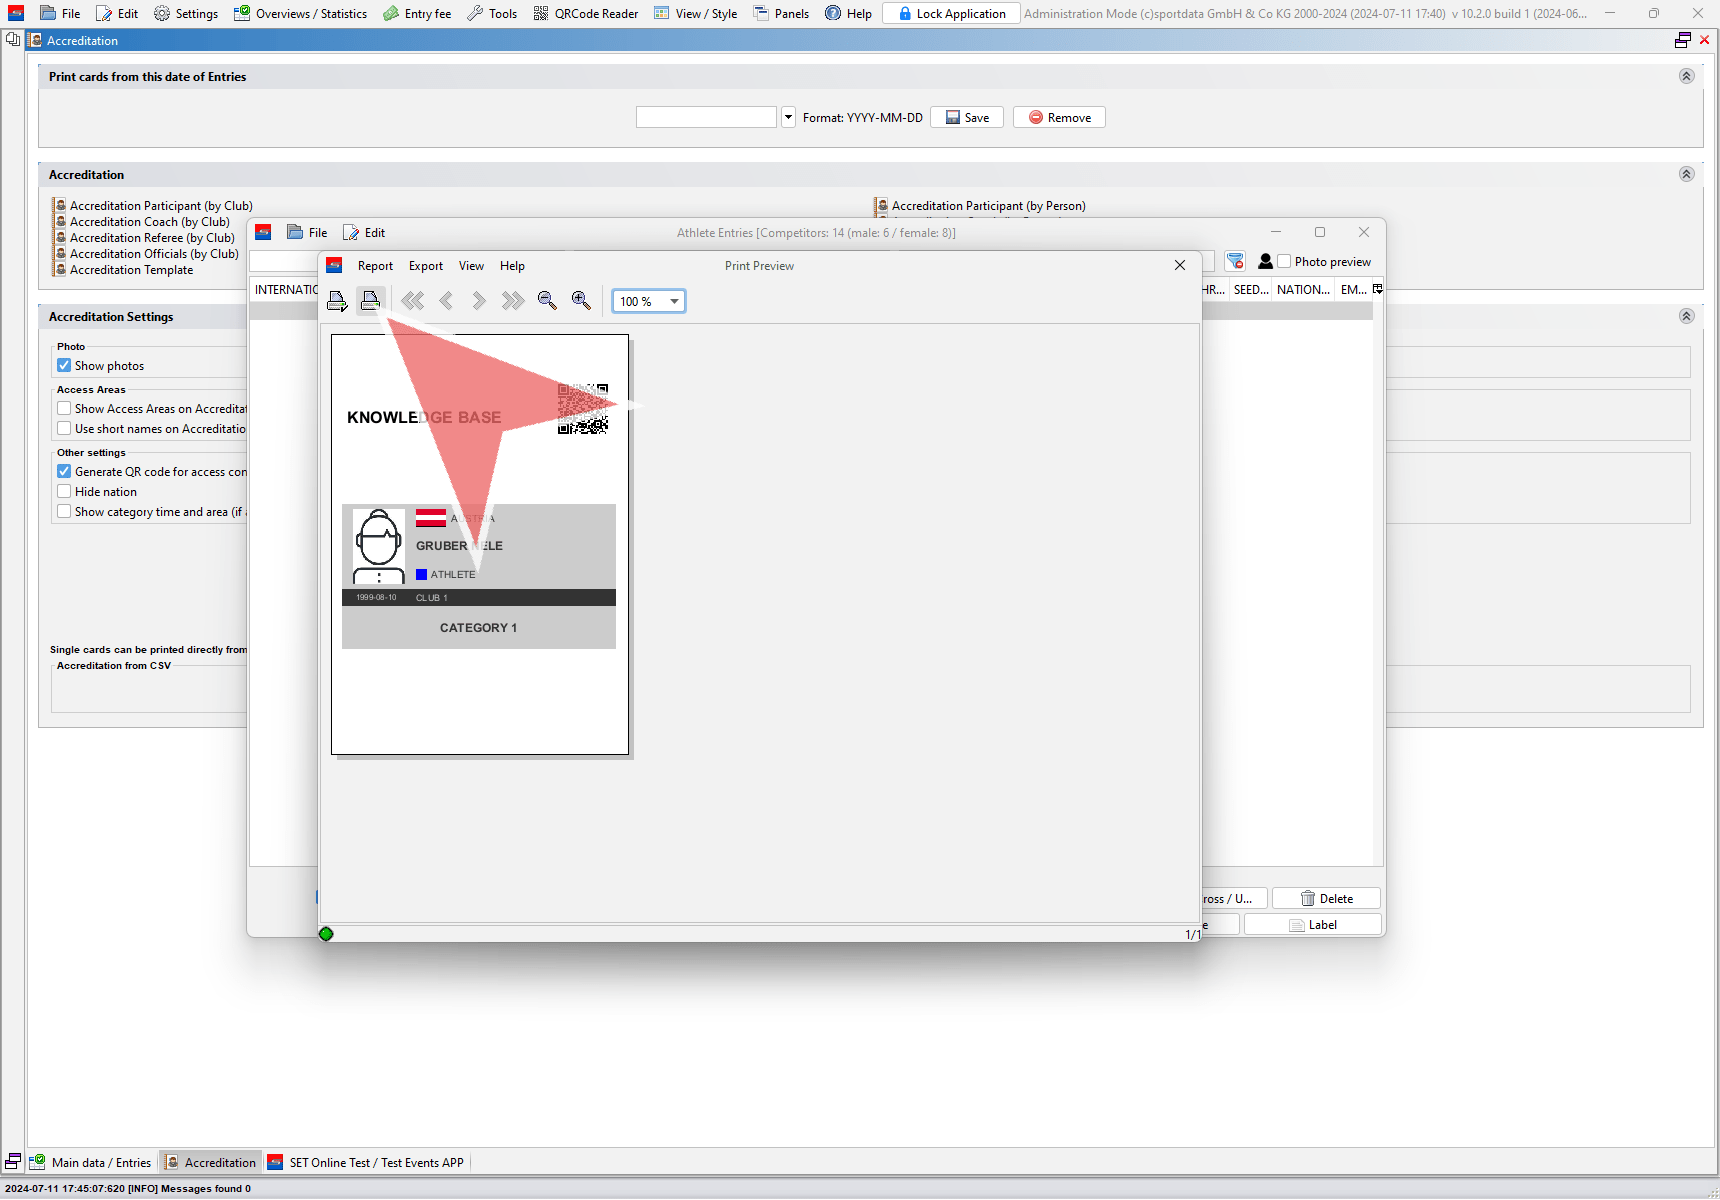The height and width of the screenshot is (1200, 1720).
Task: Zoom out in Print Preview
Action: pyautogui.click(x=547, y=301)
